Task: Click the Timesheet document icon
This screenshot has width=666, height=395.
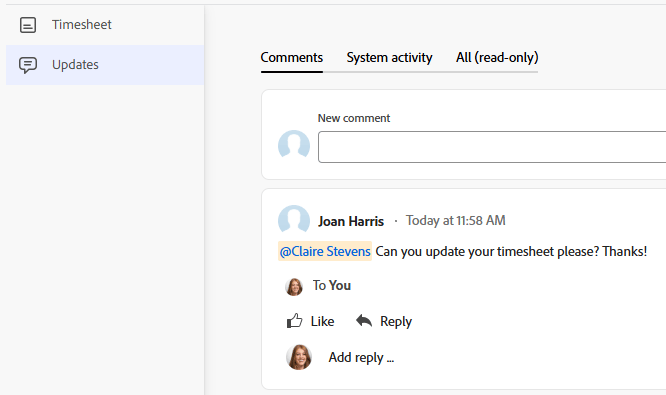Action: coord(28,25)
